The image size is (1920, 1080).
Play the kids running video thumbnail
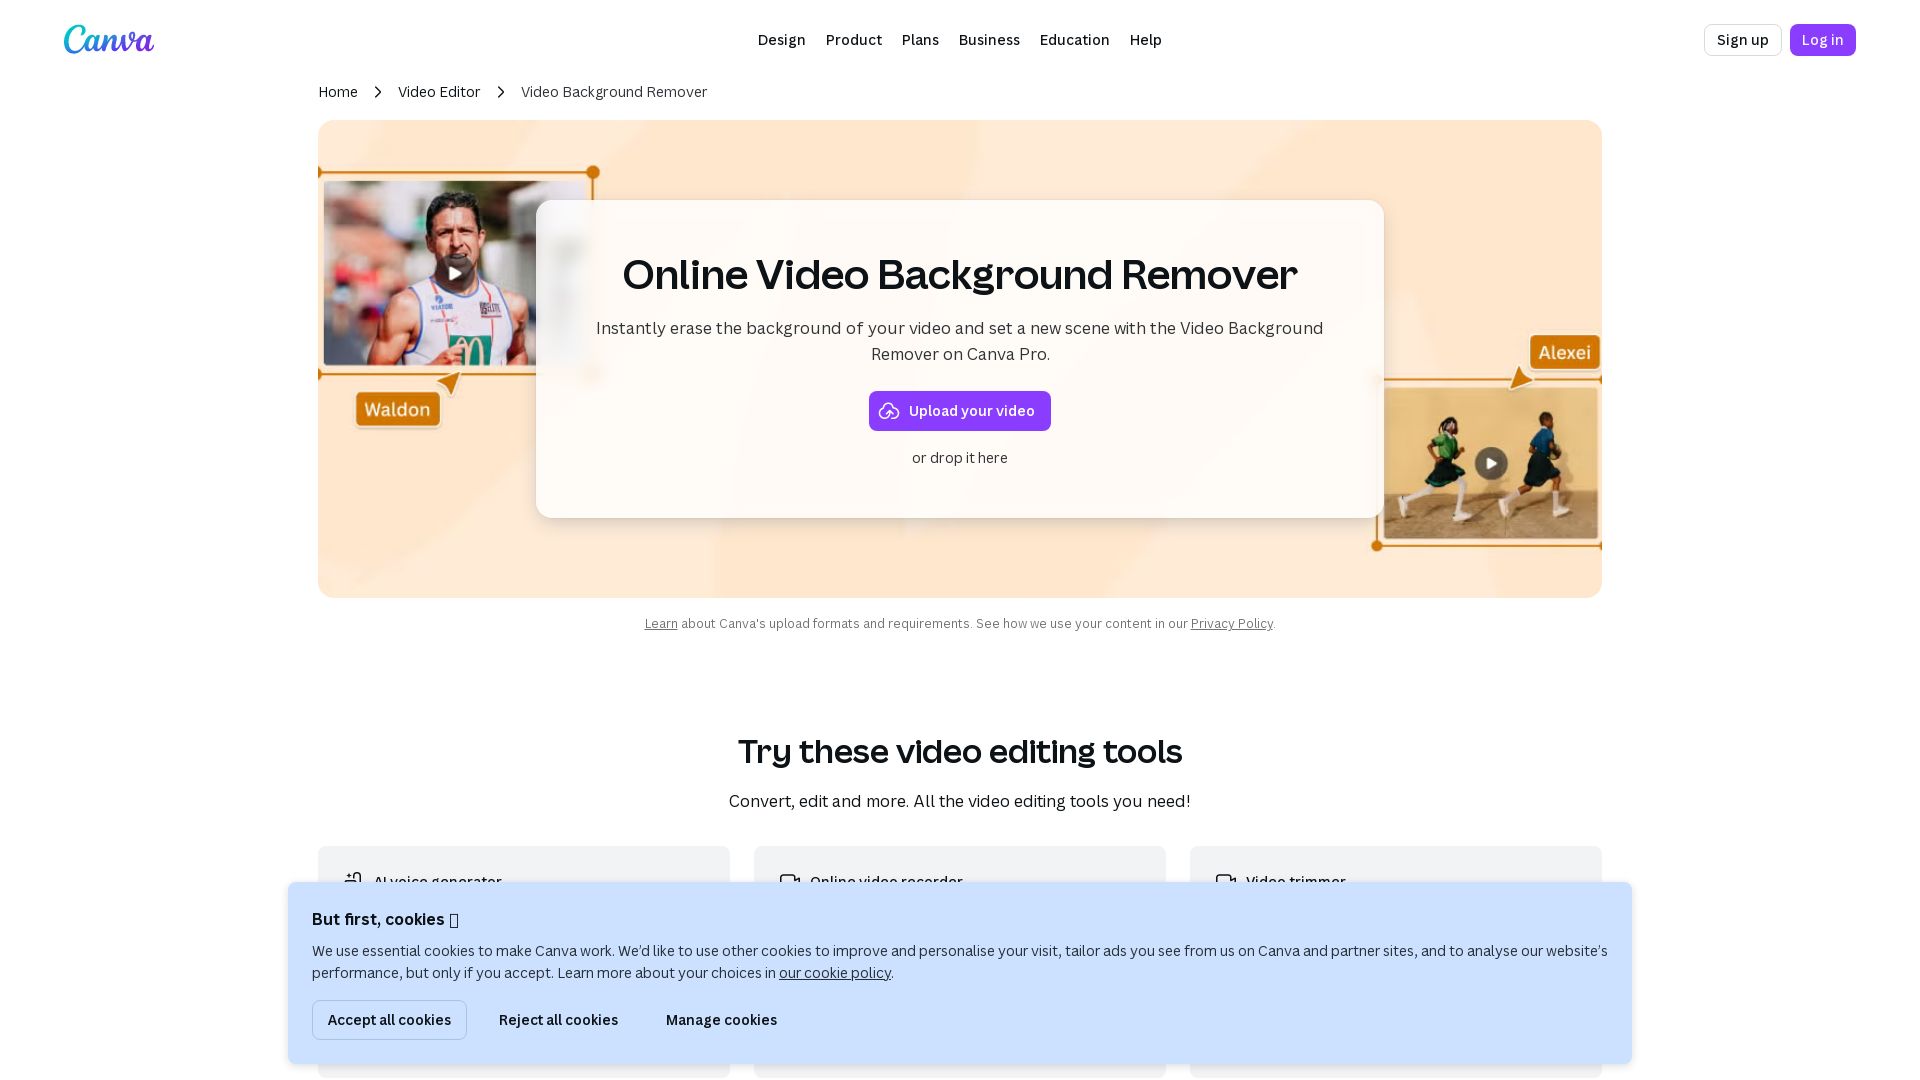point(1491,463)
